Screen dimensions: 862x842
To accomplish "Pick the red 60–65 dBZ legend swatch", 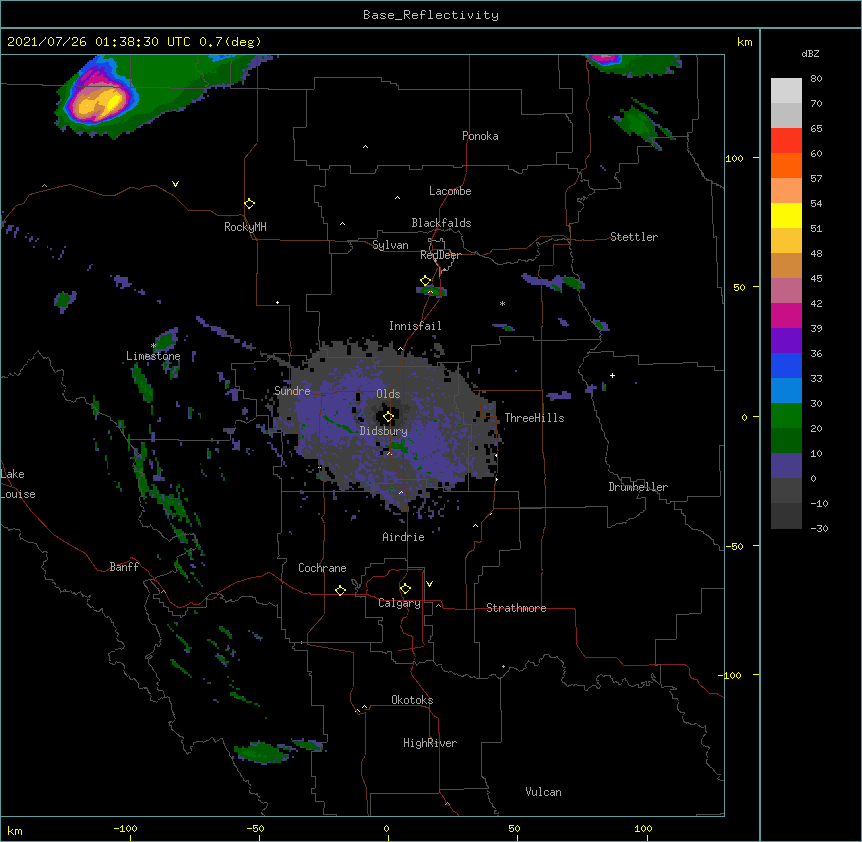I will pos(786,141).
